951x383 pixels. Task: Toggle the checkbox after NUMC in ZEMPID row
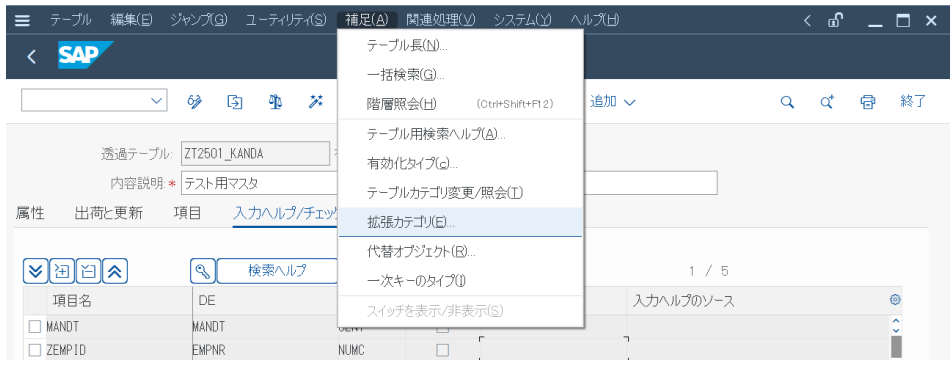click(x=443, y=350)
